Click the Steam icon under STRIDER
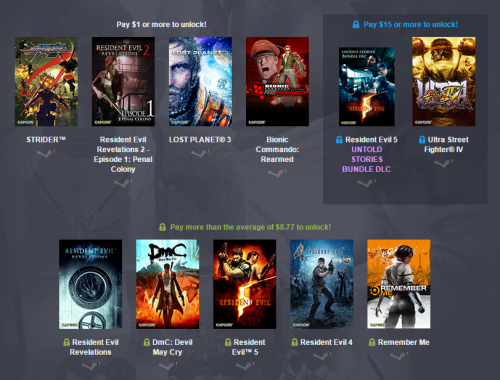 [x=46, y=153]
